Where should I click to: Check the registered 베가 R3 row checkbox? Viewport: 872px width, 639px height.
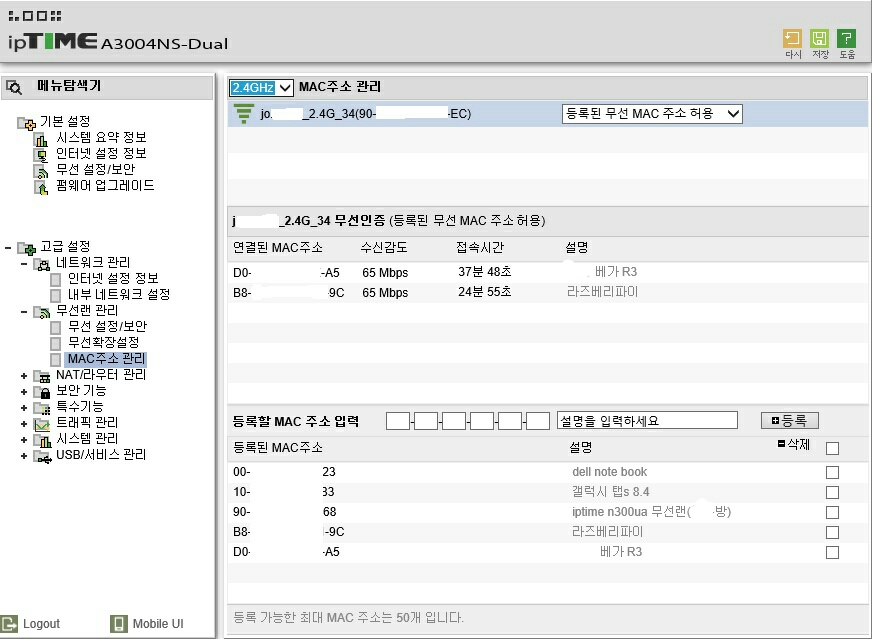coord(833,552)
